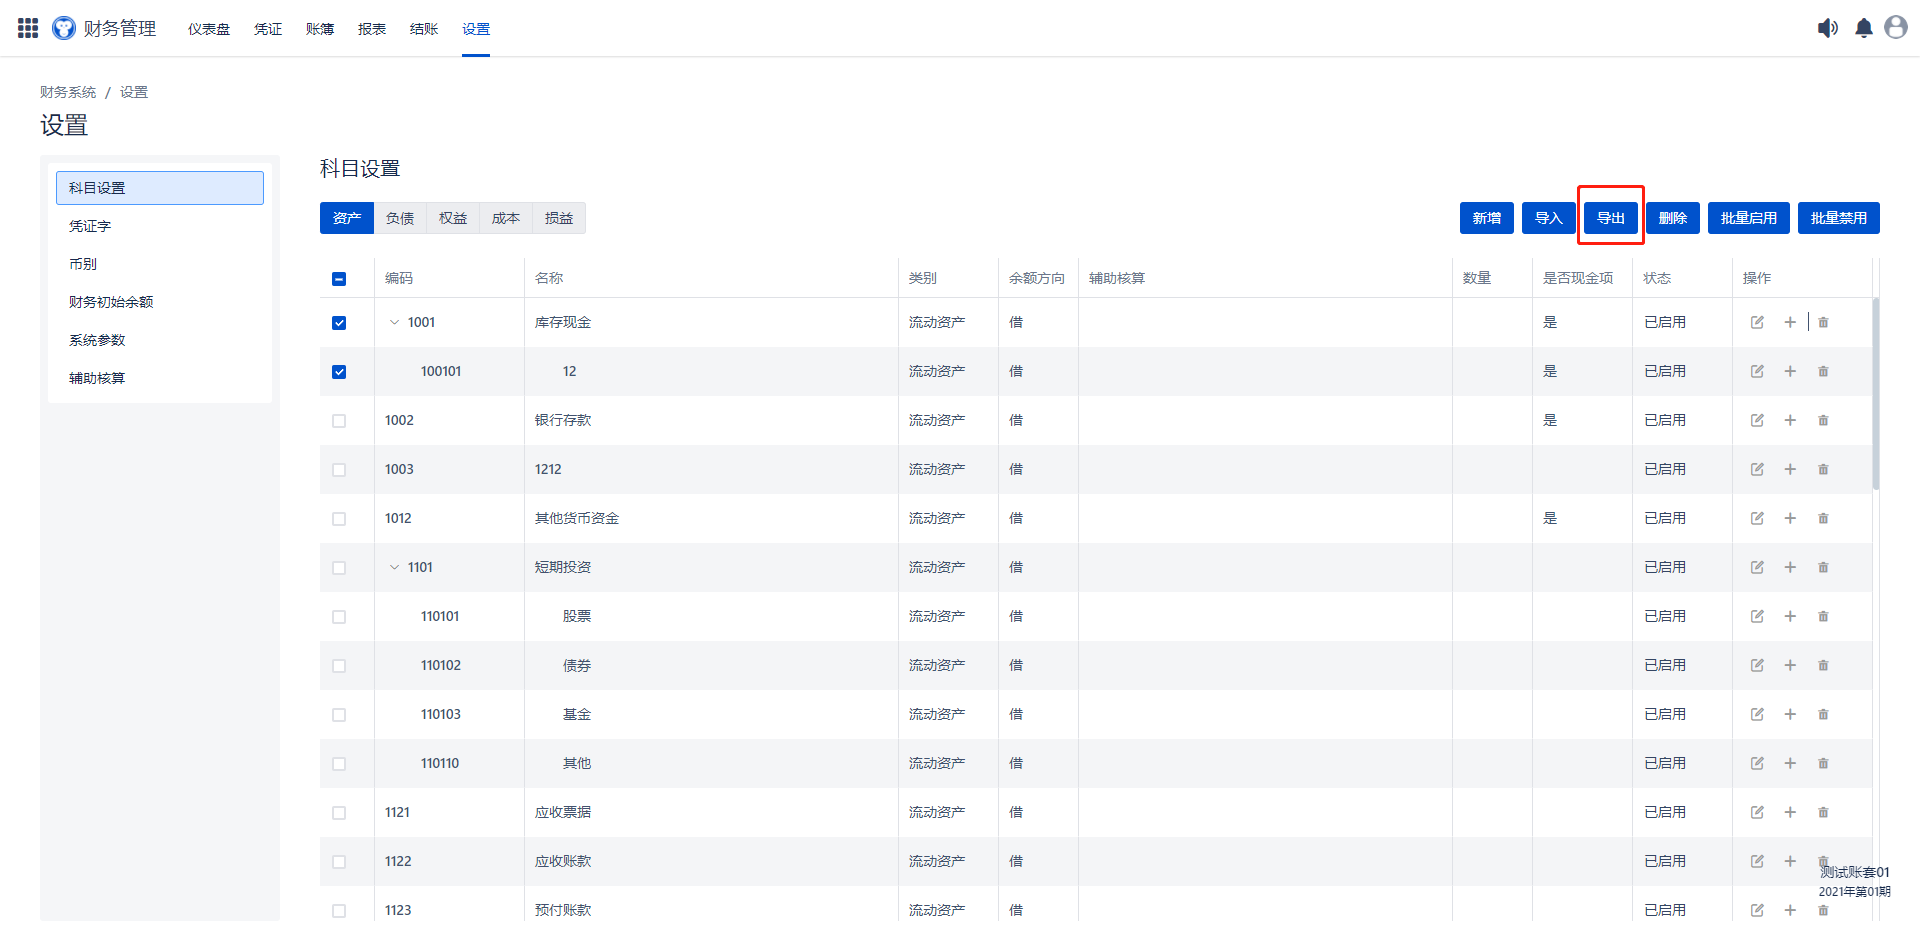1920x937 pixels.
Task: Open the notifications bell
Action: click(1864, 28)
